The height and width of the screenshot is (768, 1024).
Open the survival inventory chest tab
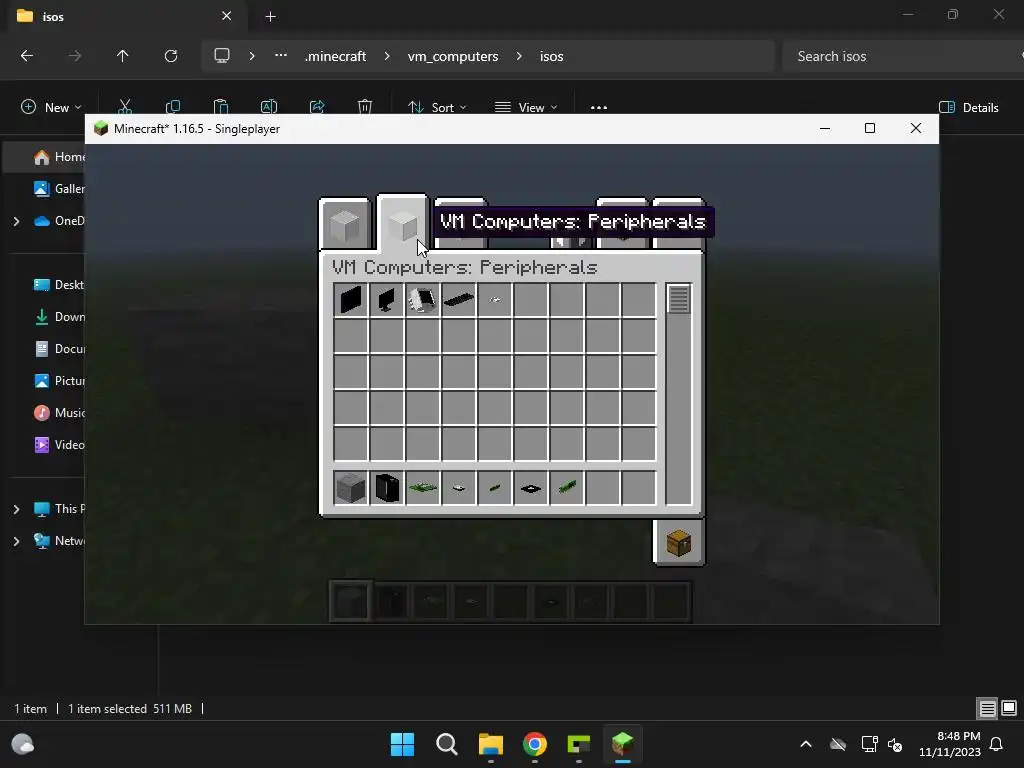click(679, 543)
